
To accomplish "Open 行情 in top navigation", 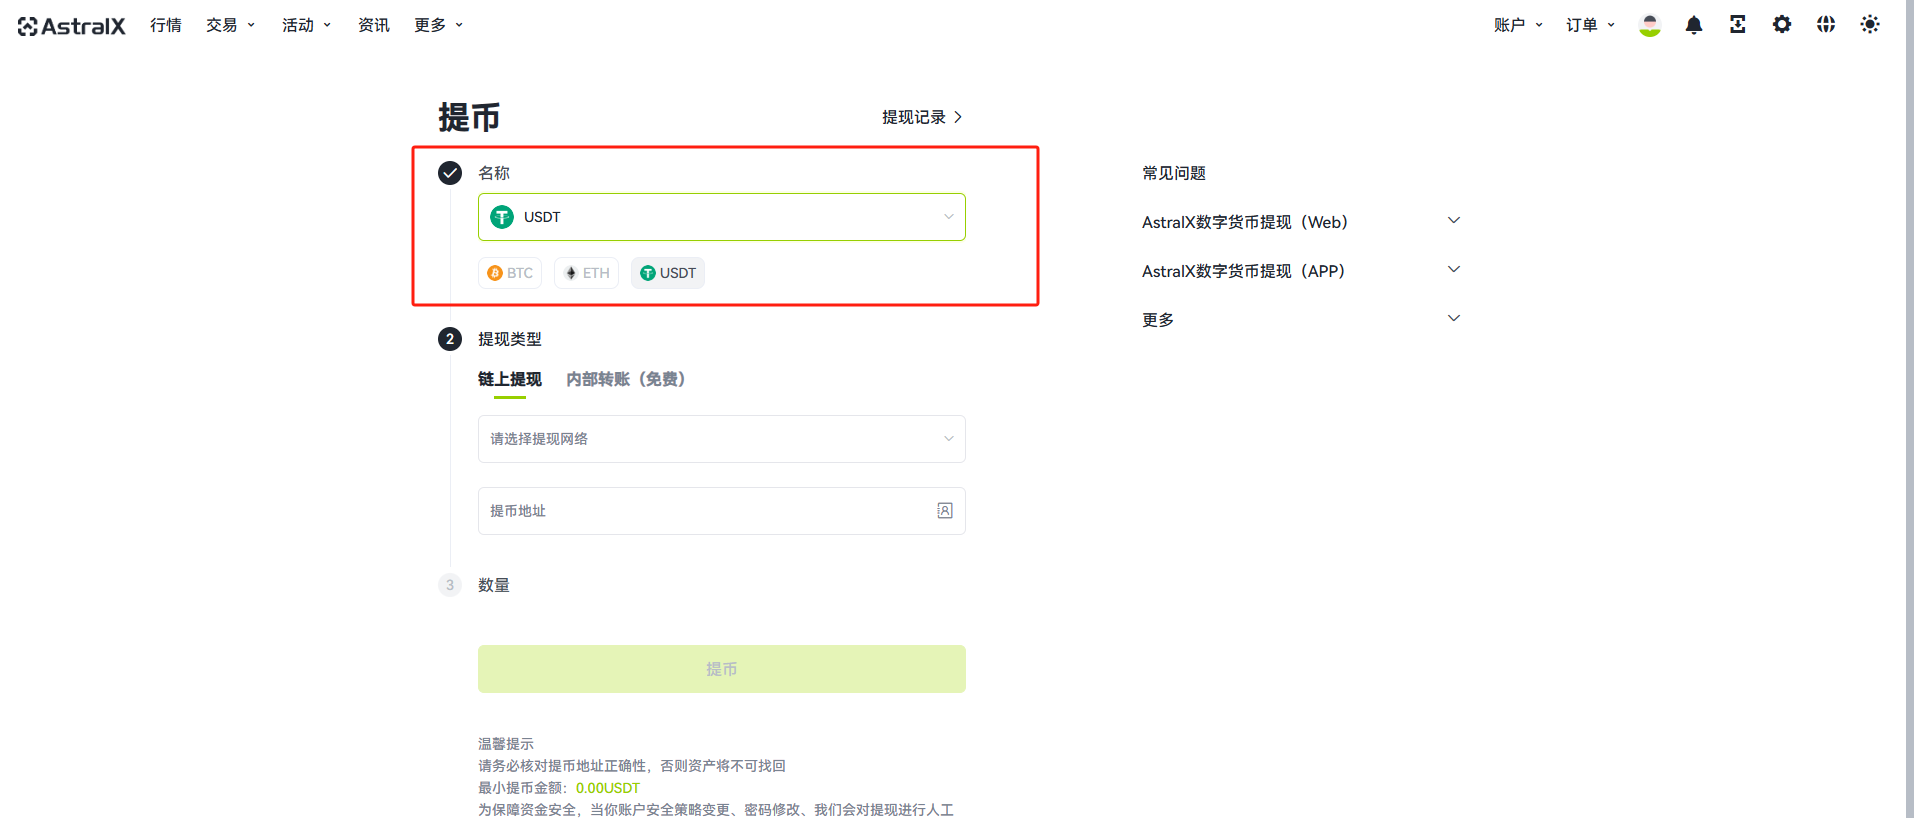I will tap(166, 25).
